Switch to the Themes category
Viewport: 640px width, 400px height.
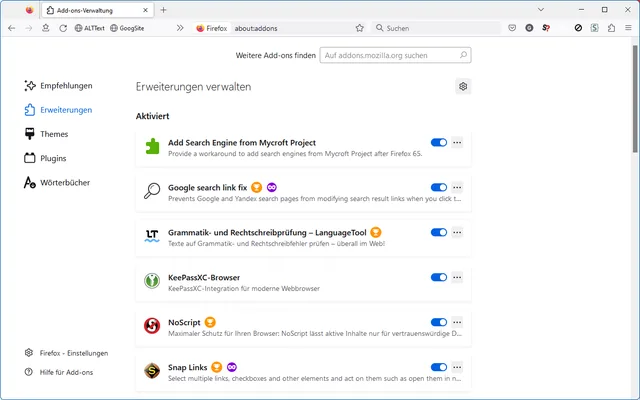54,134
